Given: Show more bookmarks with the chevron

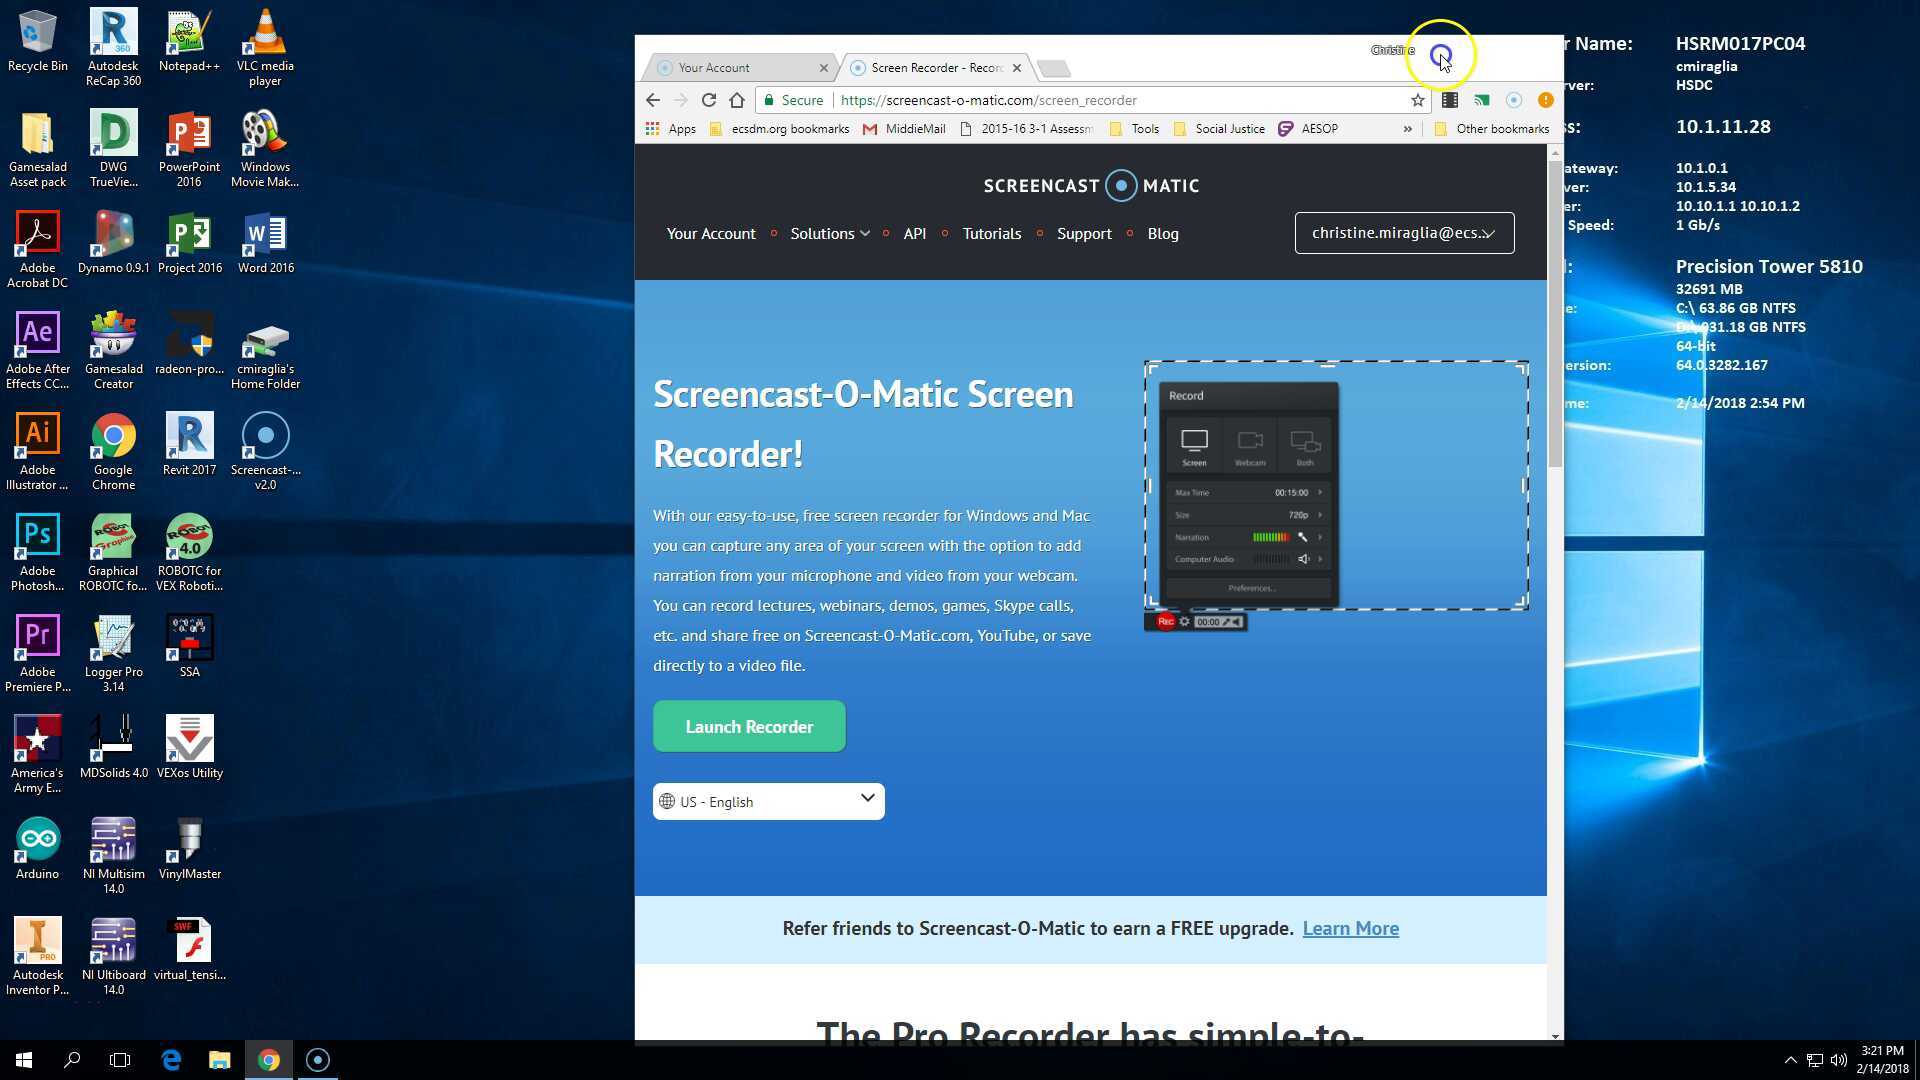Looking at the screenshot, I should click(x=1408, y=129).
